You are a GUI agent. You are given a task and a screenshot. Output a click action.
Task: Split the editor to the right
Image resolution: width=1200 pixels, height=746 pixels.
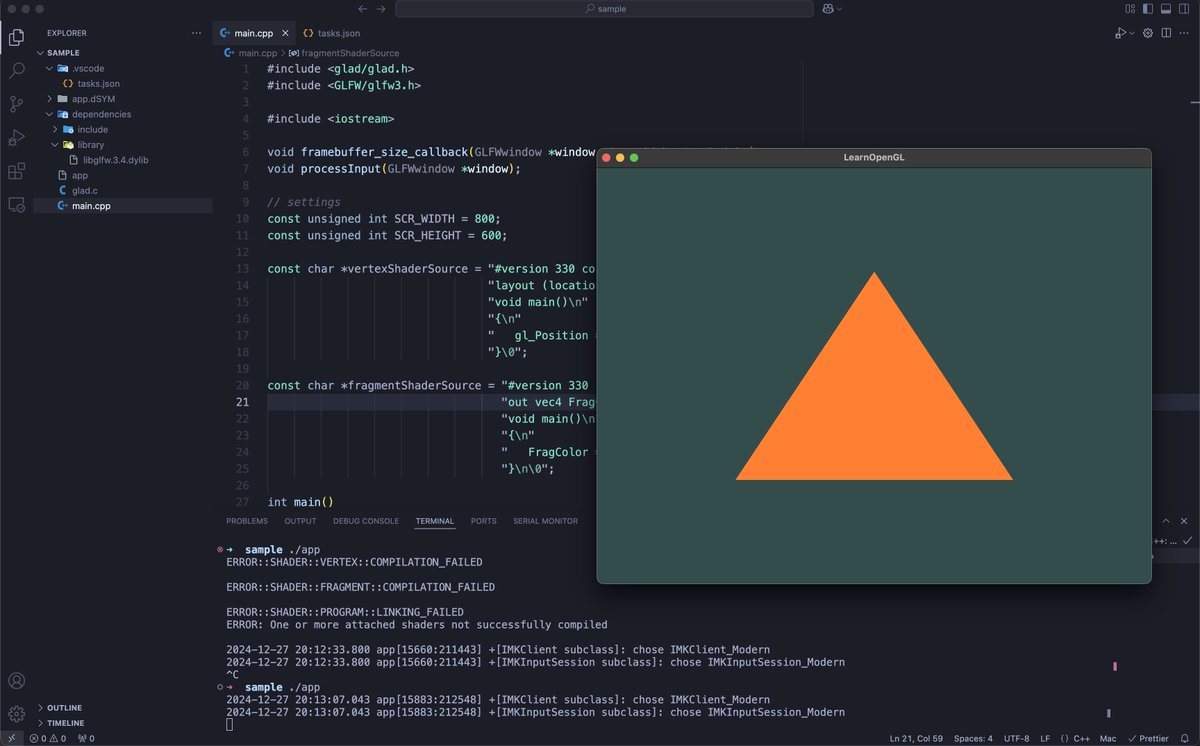[1166, 33]
